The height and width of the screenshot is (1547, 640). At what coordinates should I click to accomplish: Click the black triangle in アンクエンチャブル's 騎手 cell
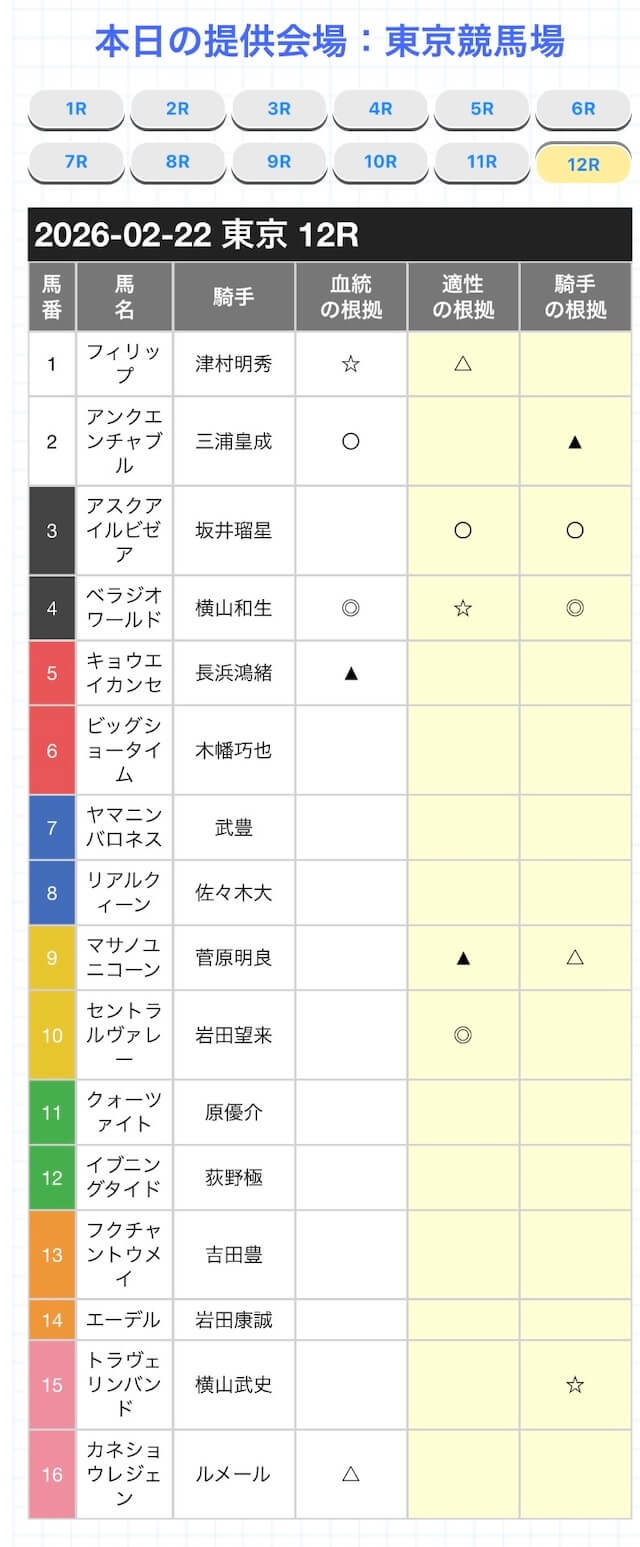tap(575, 441)
